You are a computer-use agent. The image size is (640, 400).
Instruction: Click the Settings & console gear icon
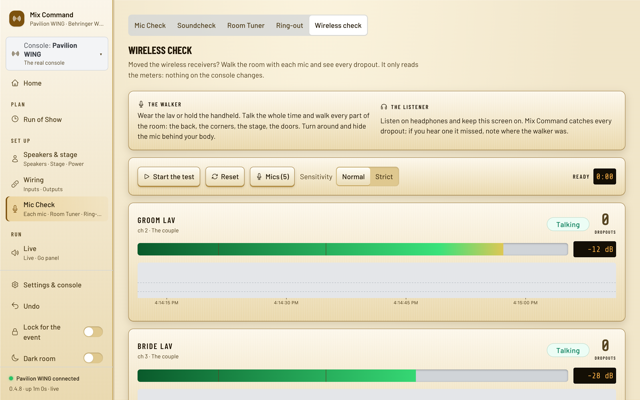point(15,285)
